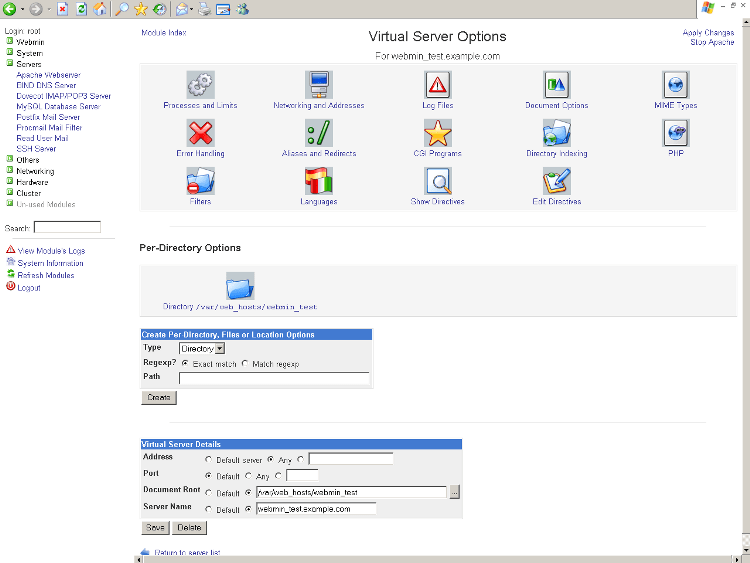Click browser Forward arrow button
Viewport: 750px width, 563px height.
point(36,9)
